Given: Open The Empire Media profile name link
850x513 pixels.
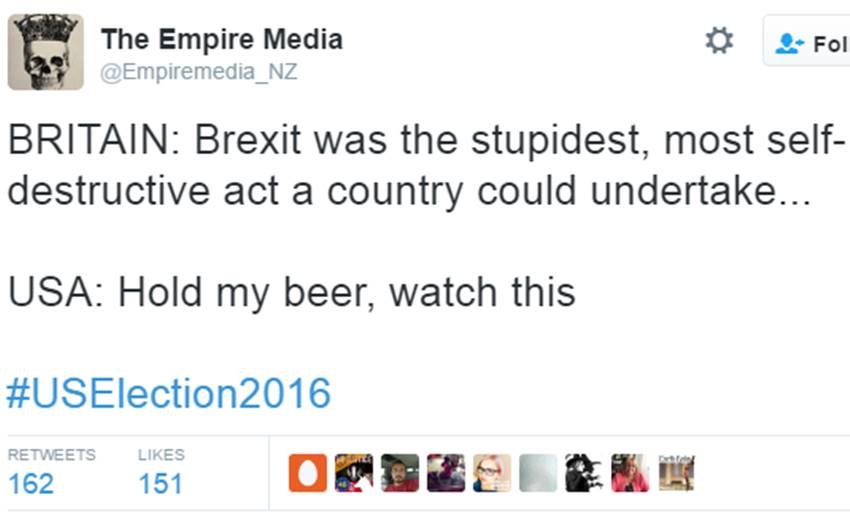Looking at the screenshot, I should click(221, 39).
